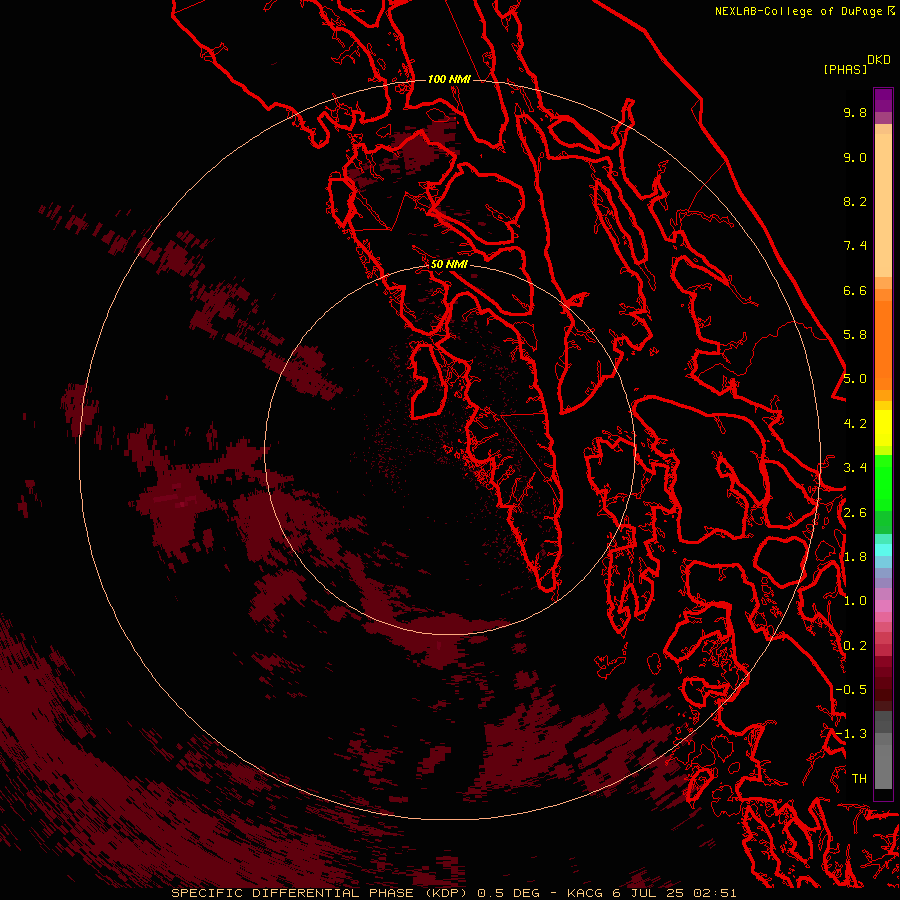Click the NEXLAB-College of DuPage credit text

click(x=798, y=11)
